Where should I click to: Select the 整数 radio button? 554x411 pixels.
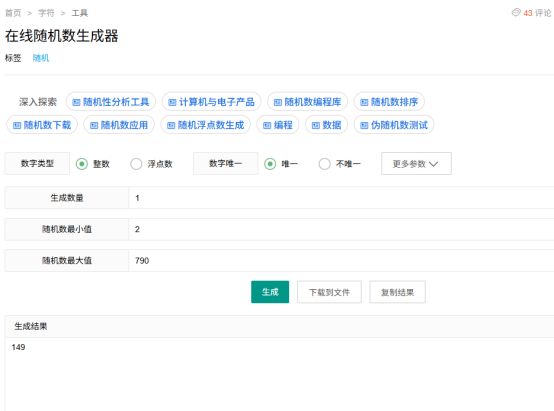pos(82,164)
